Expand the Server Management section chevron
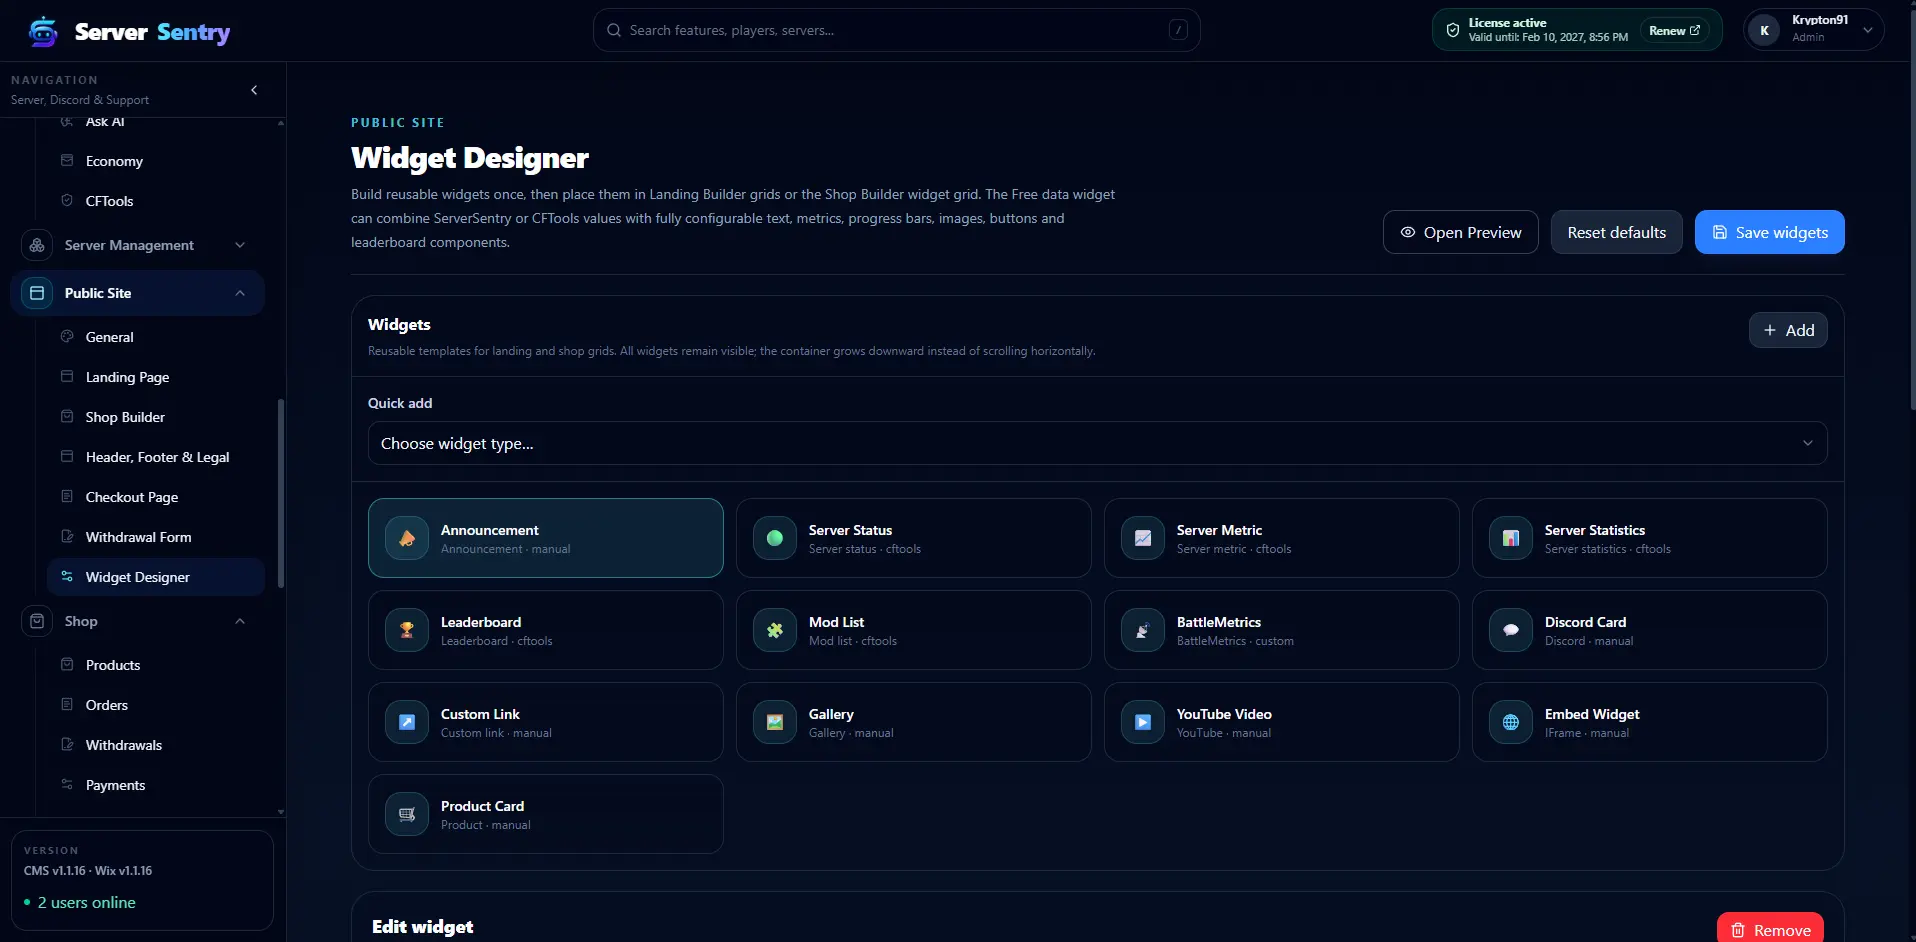Screen dimensions: 1916x942 pos(240,245)
